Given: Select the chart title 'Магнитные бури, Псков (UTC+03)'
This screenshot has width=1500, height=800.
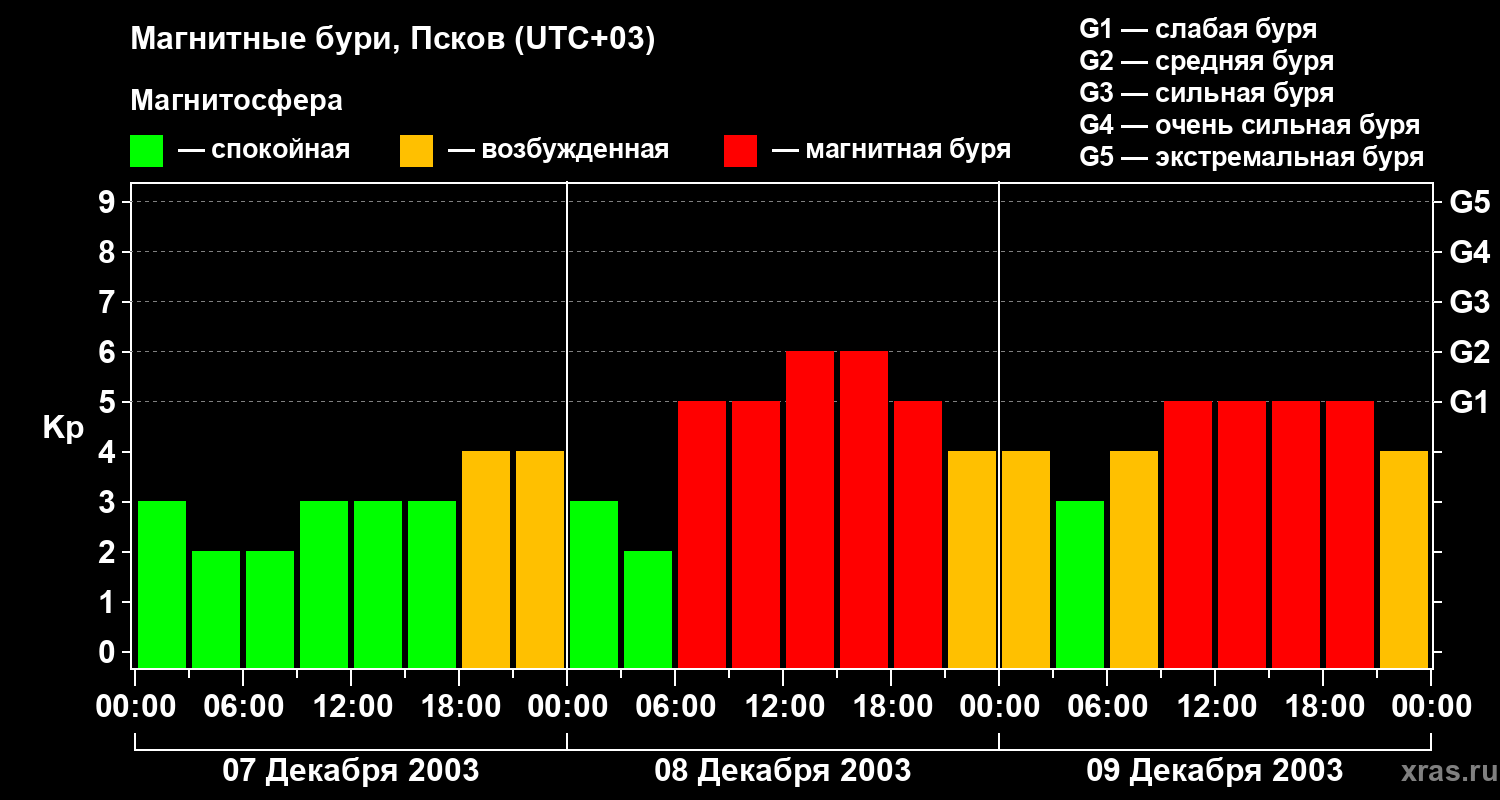Looking at the screenshot, I should coord(393,40).
